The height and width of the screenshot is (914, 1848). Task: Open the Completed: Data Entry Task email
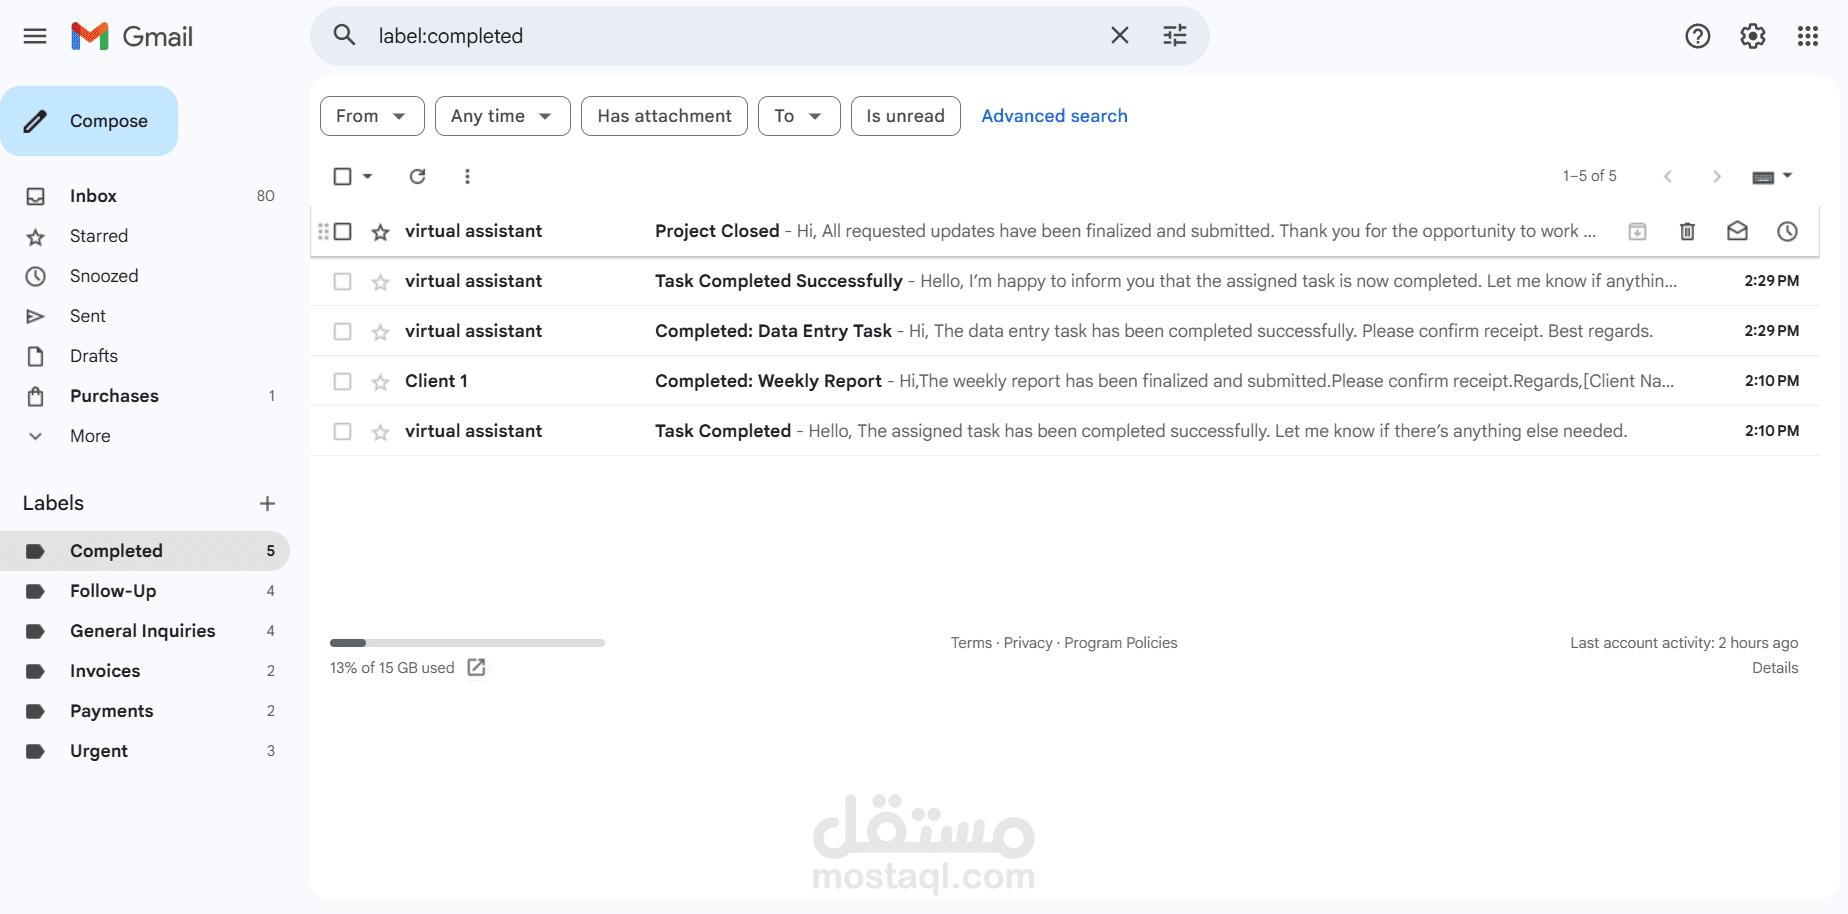(1064, 331)
